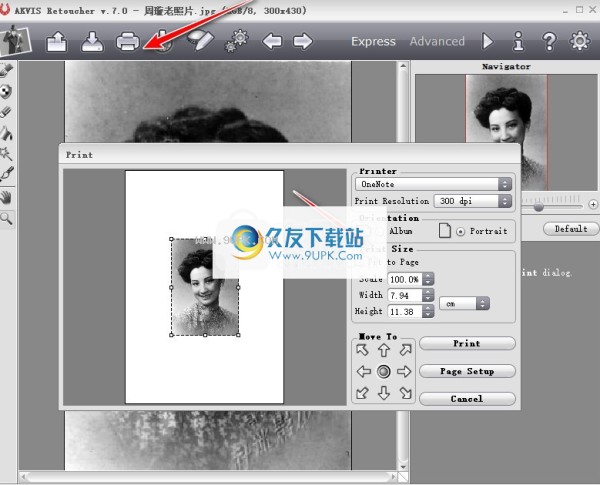Click the undo left arrow icon
This screenshot has width=600, height=485.
[x=272, y=41]
